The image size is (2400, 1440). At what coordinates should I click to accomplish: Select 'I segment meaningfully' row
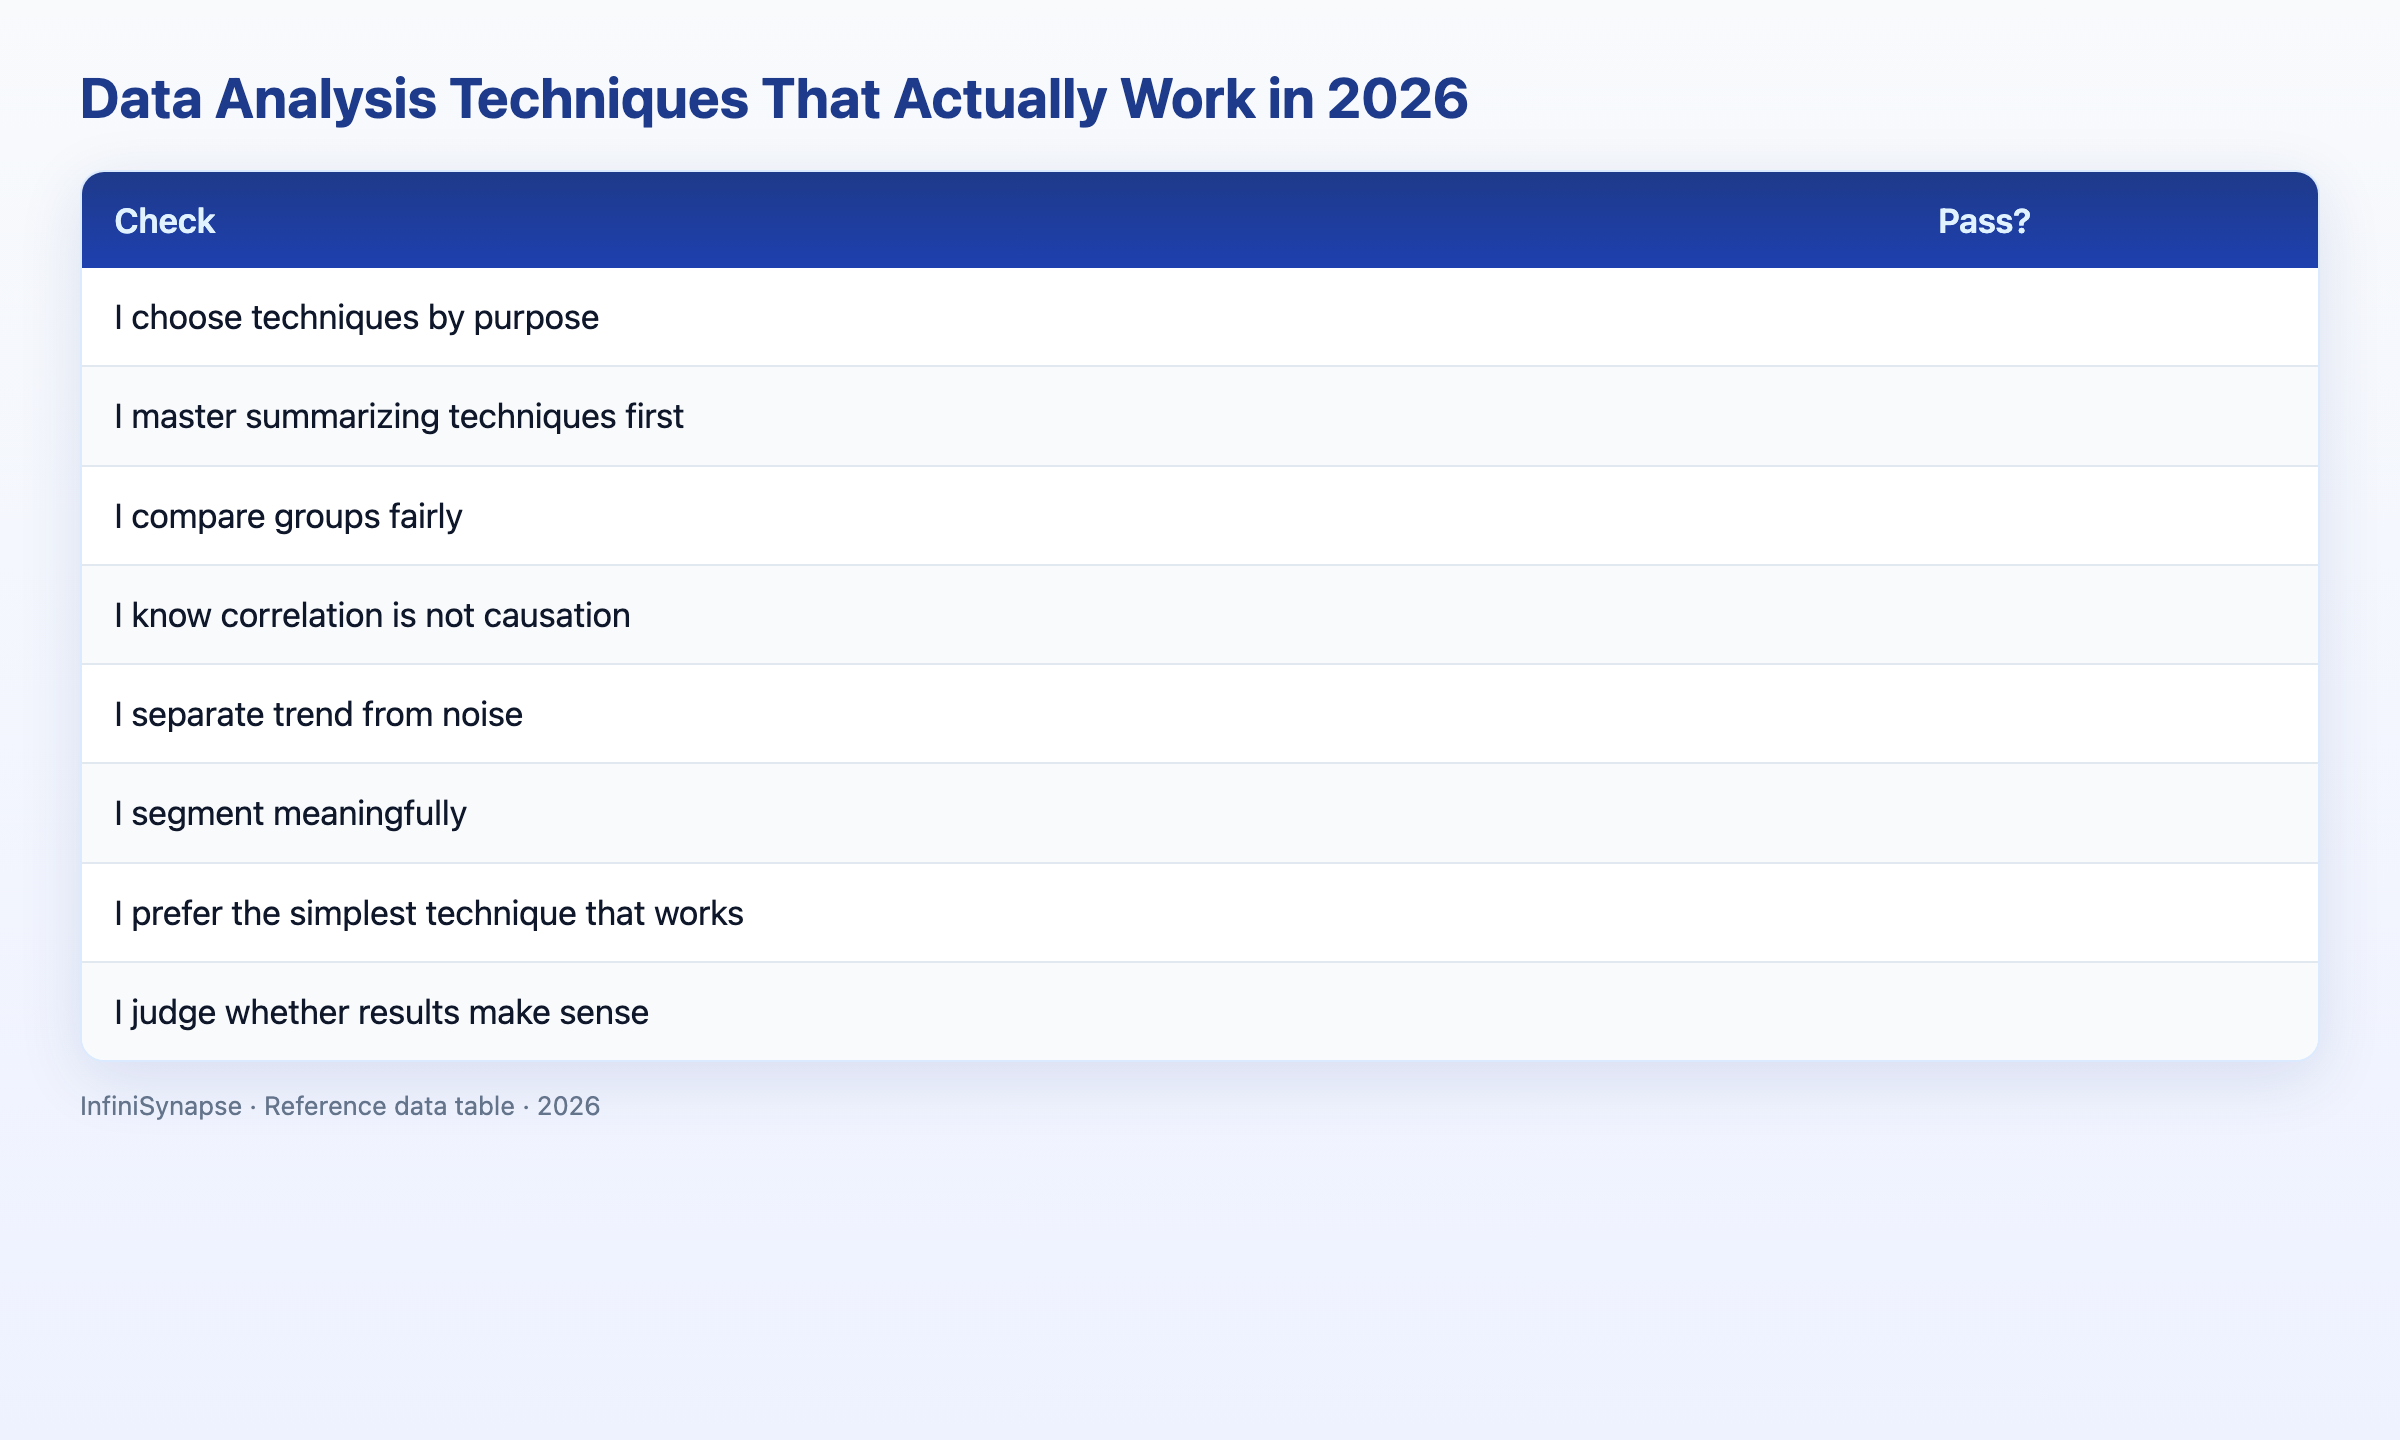pos(1200,813)
